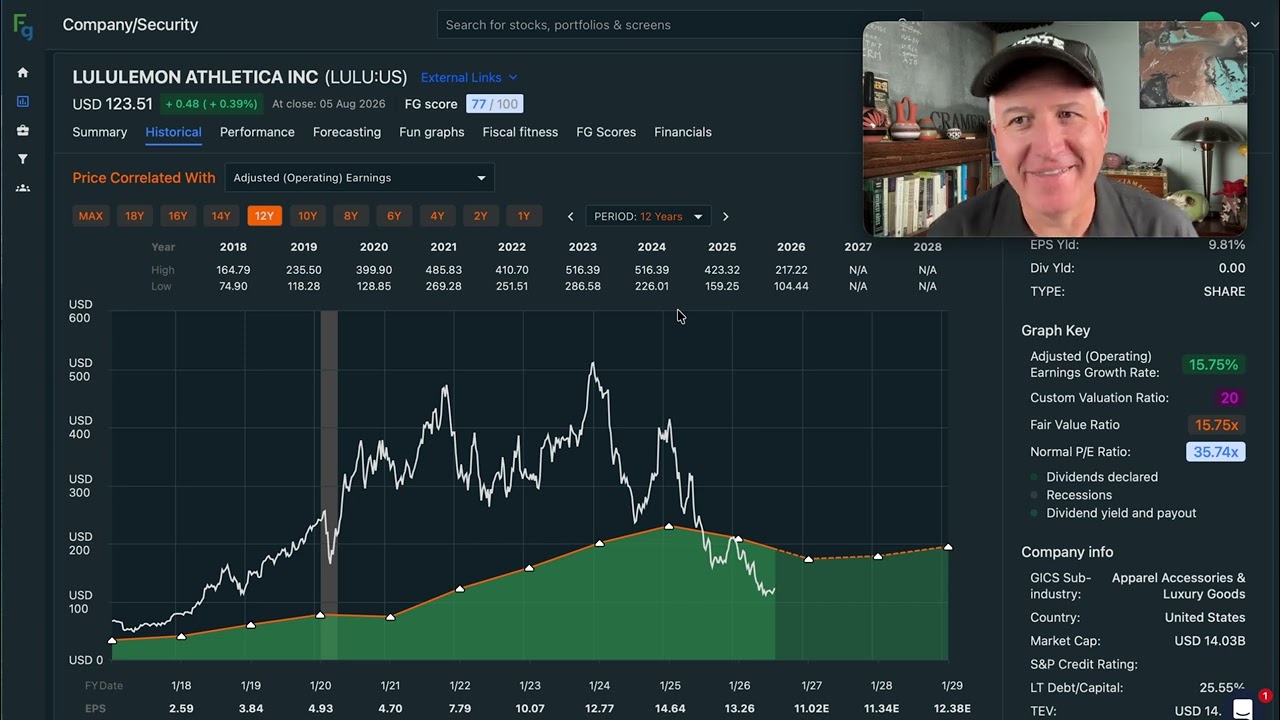Viewport: 1280px width, 720px height.
Task: Click the 2024 High value 516.39
Action: (652, 270)
